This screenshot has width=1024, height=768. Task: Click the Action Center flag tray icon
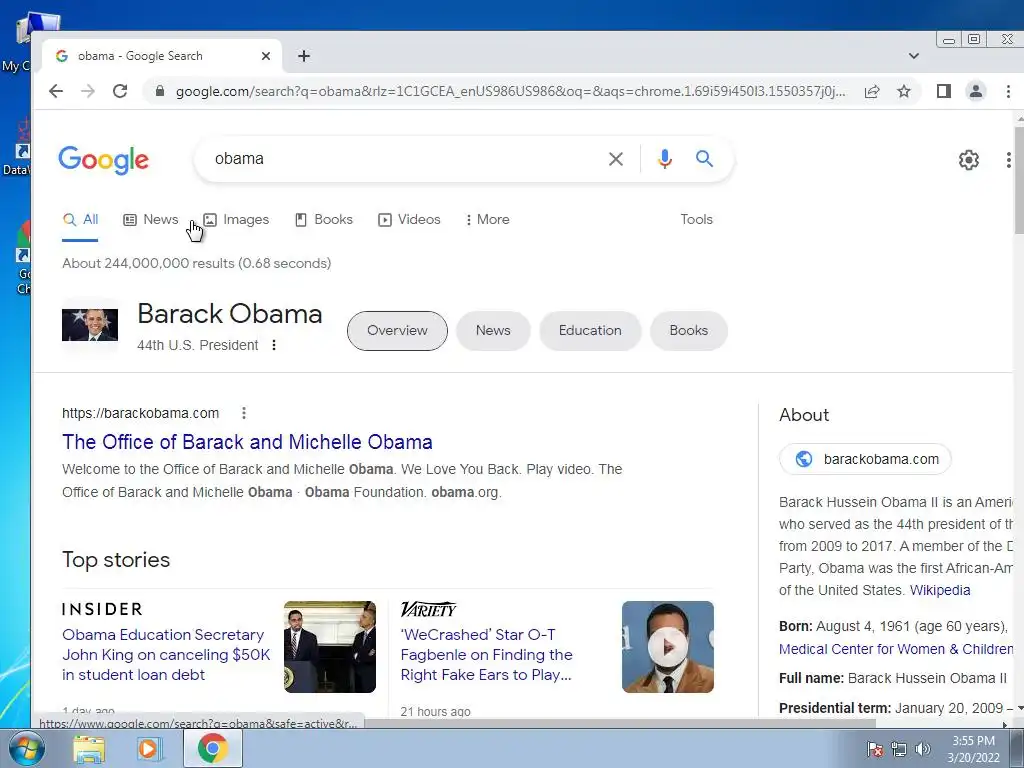(875, 750)
